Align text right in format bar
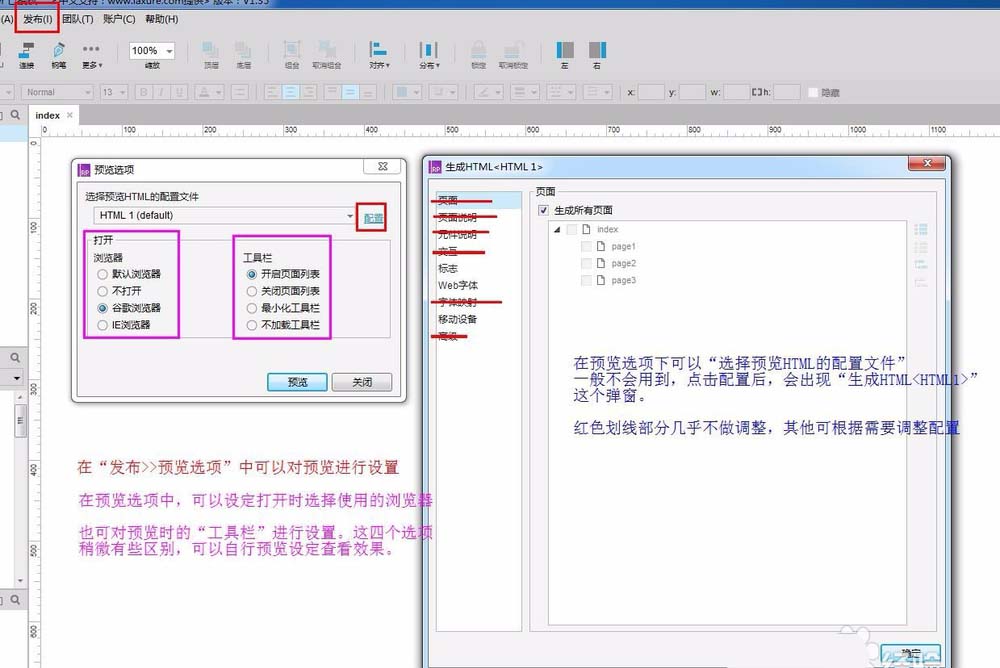 click(x=309, y=93)
